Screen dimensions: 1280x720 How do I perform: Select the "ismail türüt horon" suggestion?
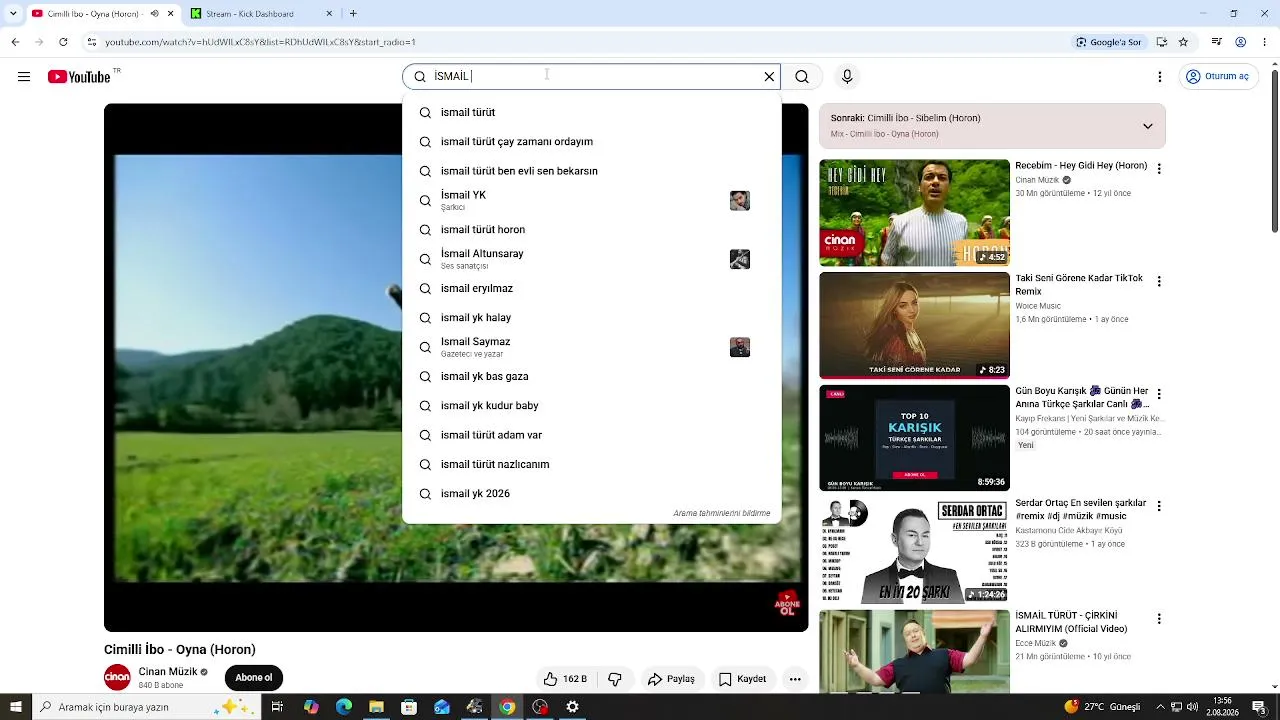591,230
